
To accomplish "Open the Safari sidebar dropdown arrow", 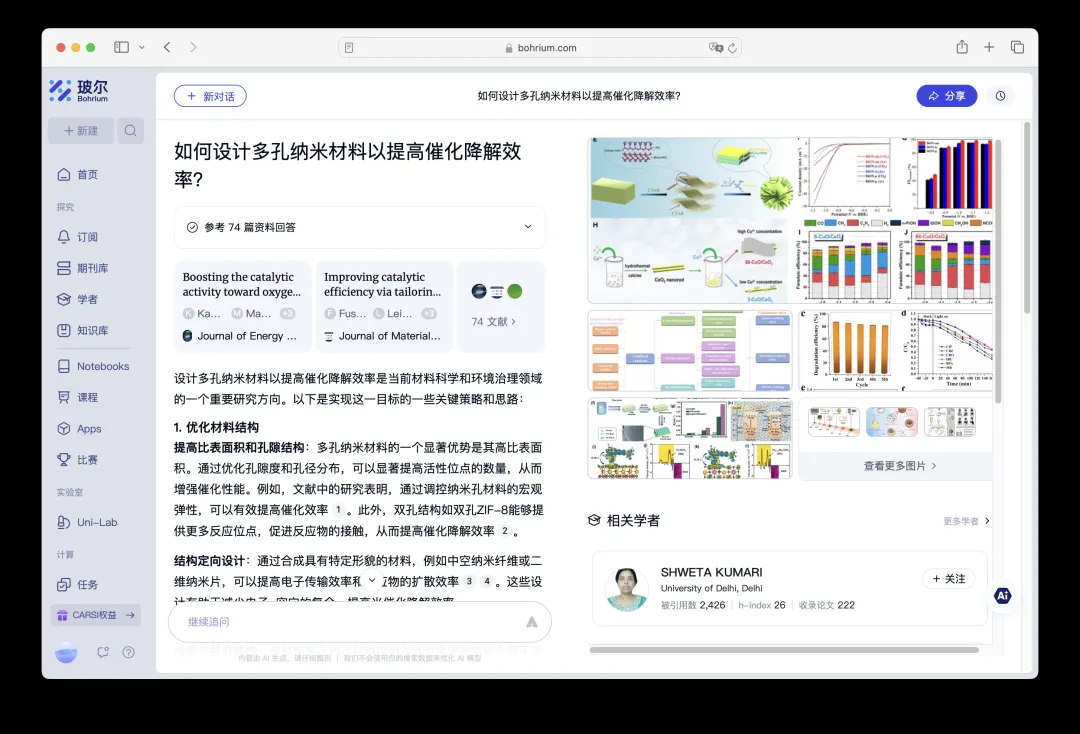I will [x=142, y=48].
